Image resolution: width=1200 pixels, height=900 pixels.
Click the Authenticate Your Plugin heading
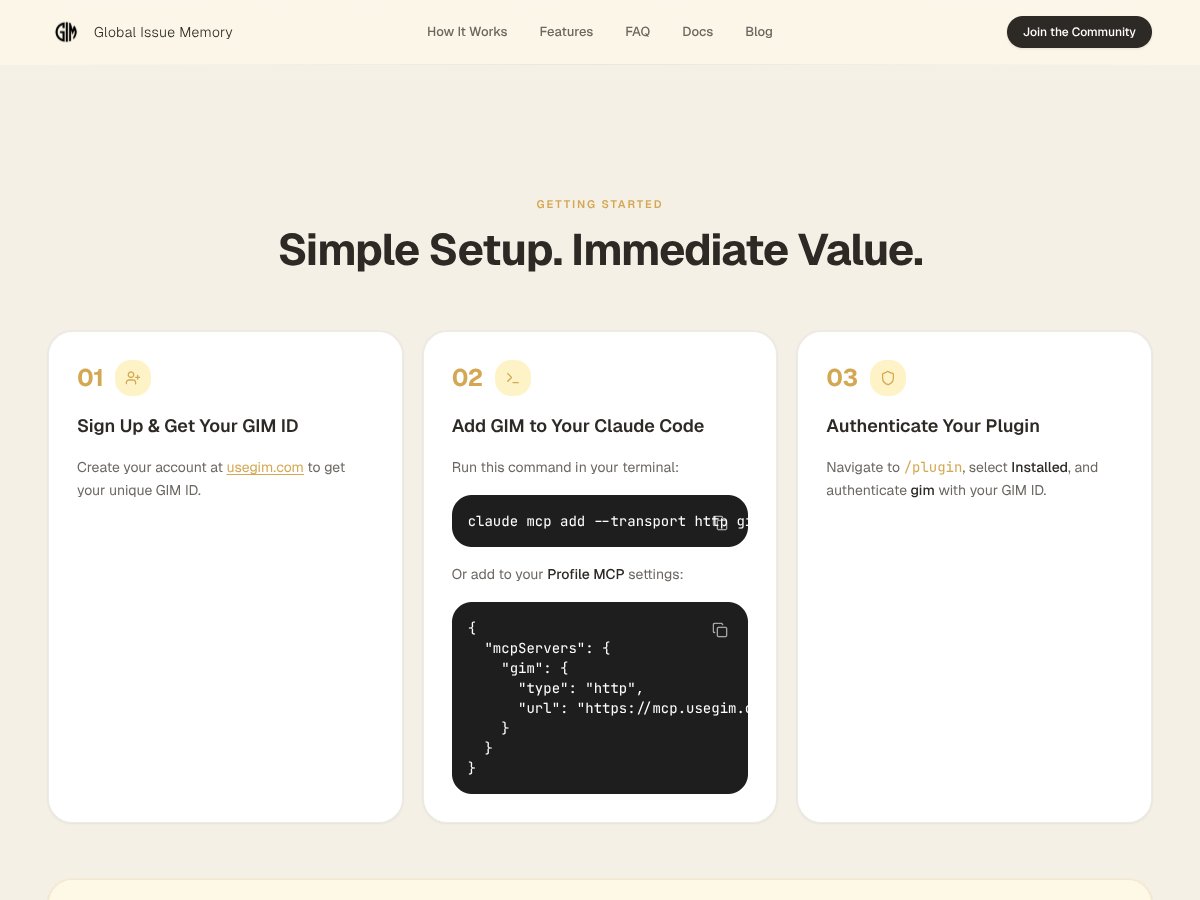(933, 426)
